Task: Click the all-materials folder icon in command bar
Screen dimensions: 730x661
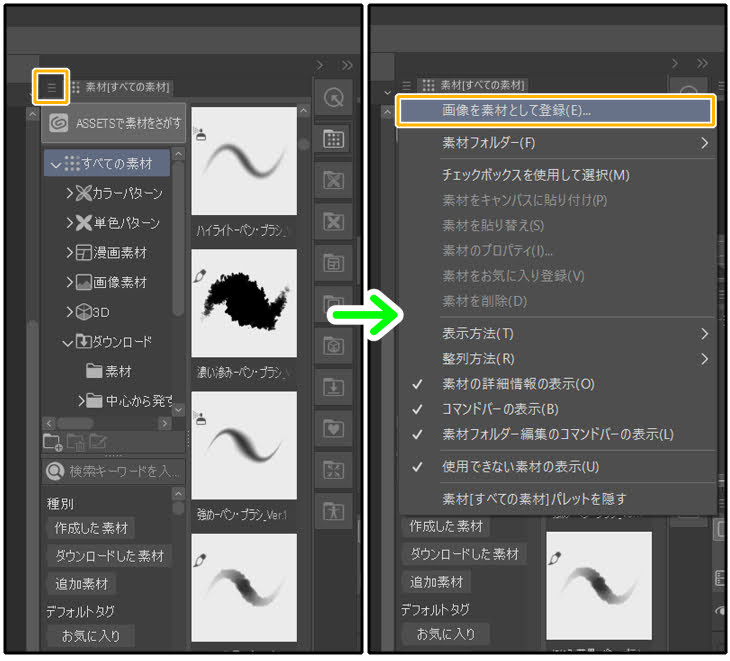Action: pos(333,139)
